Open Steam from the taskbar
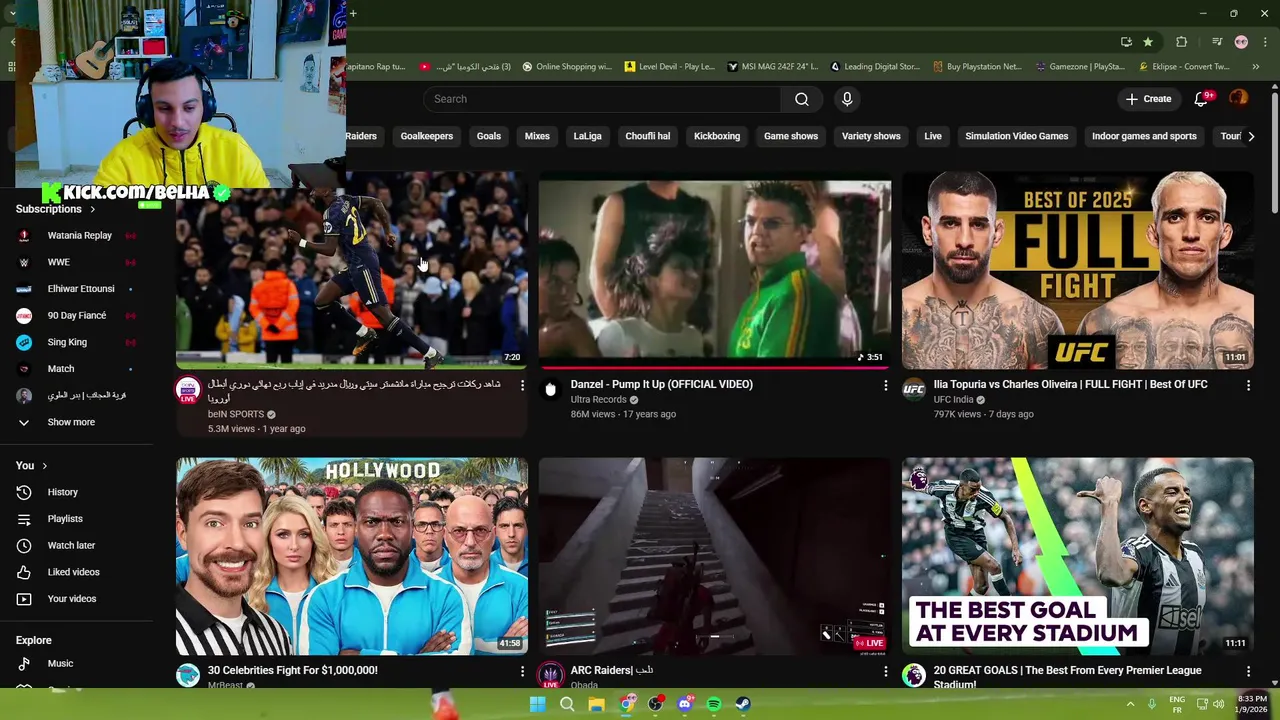 [x=743, y=704]
